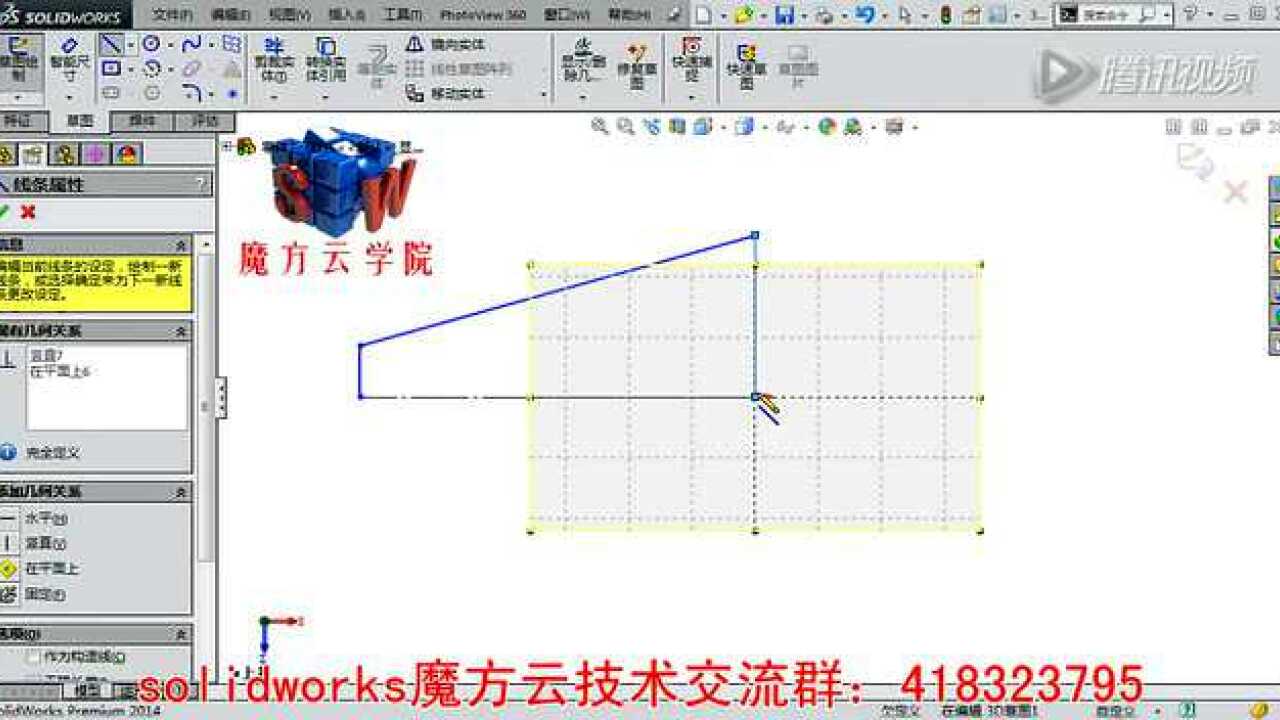Open the Quick Snaps dropdown arrow

691,97
